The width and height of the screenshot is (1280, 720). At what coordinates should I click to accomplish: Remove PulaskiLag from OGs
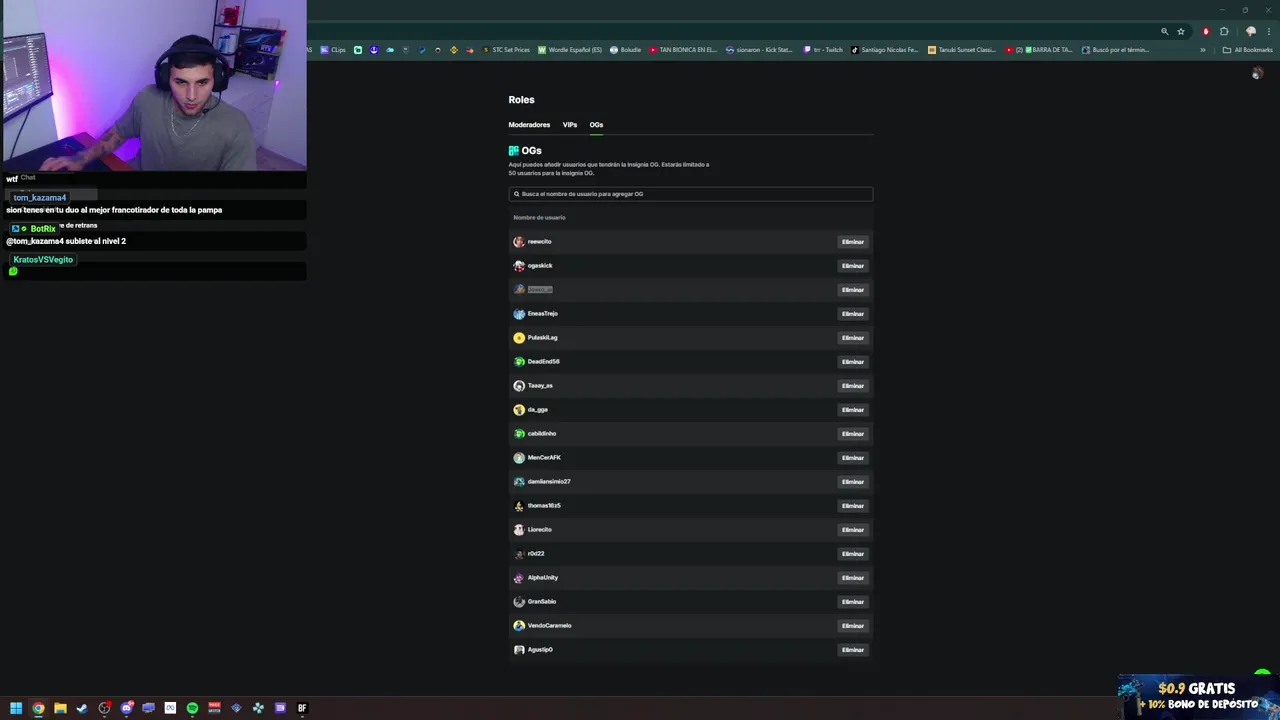pos(852,338)
